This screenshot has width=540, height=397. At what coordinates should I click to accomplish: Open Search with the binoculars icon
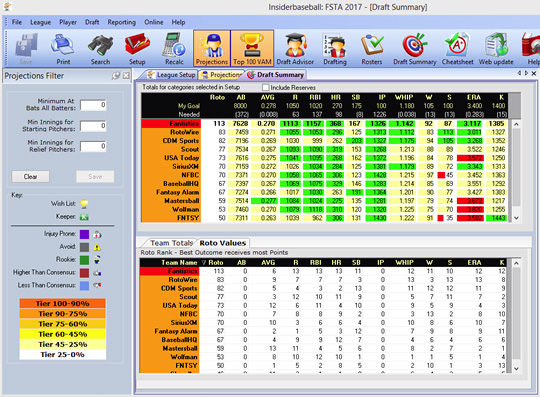100,48
